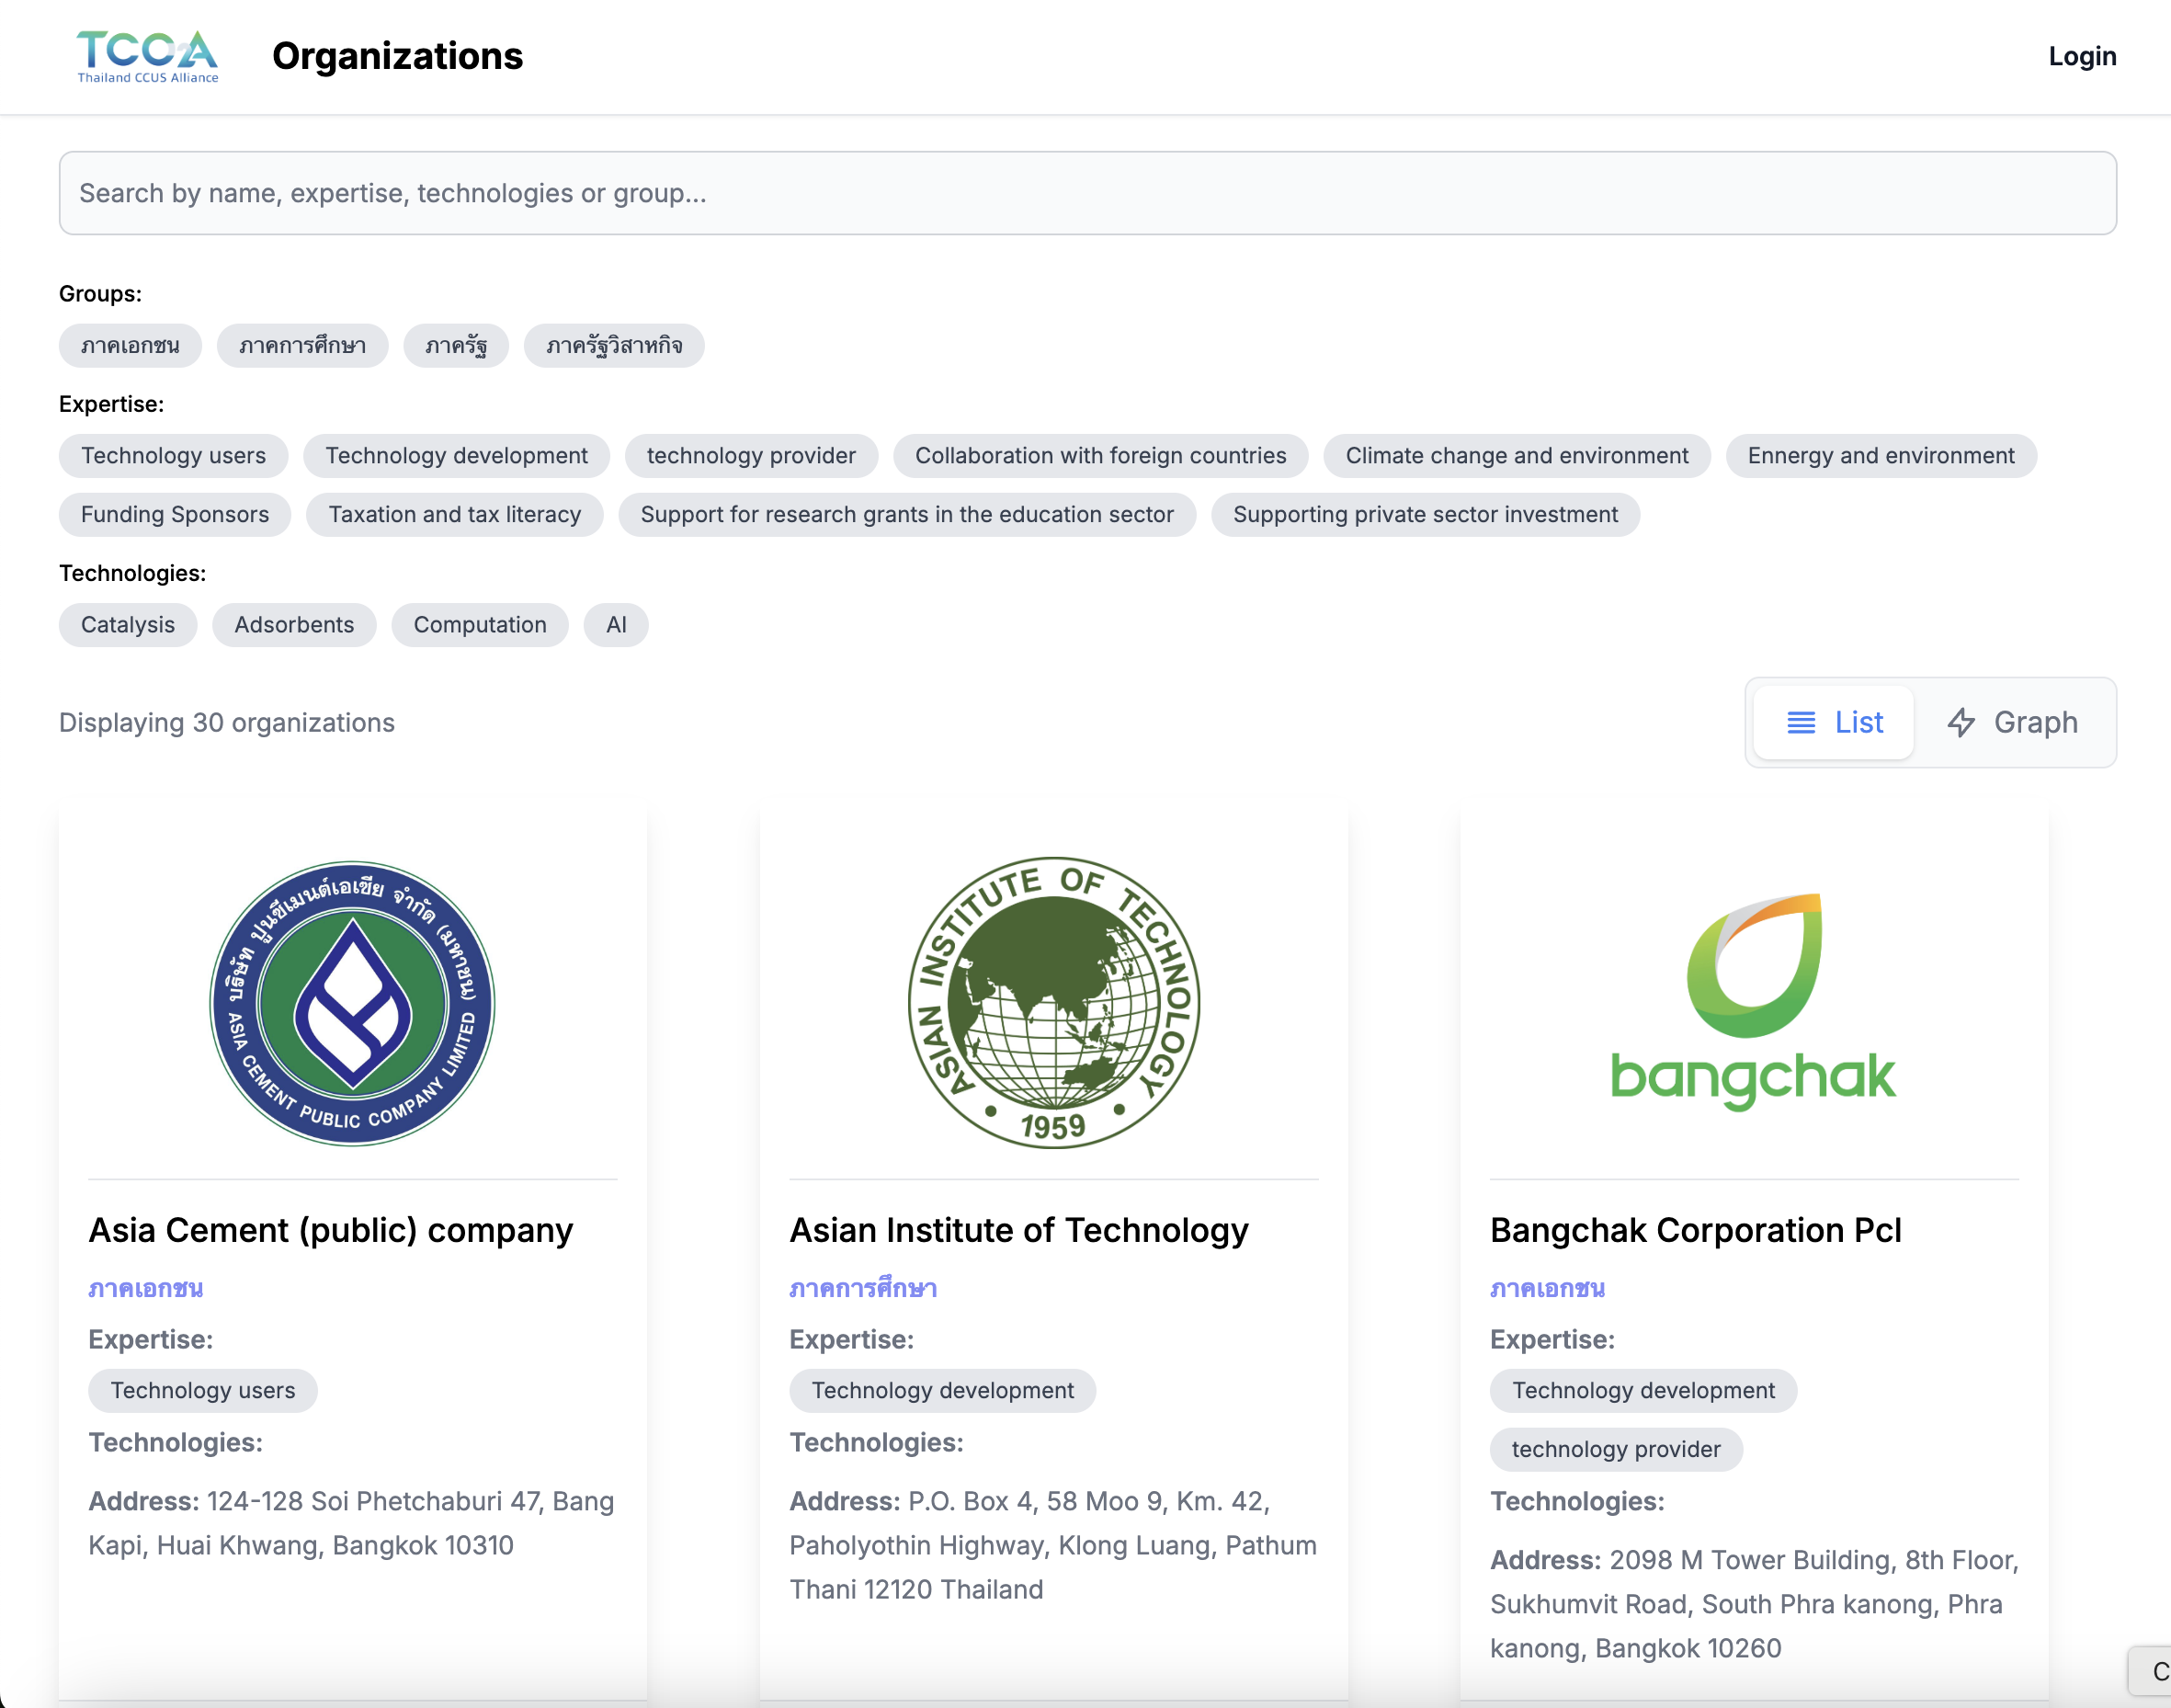Filter by Computation technology
2171x1708 pixels.
point(480,625)
